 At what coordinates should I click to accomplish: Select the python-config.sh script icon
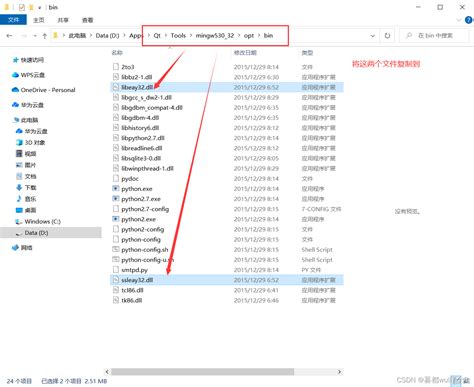click(x=115, y=250)
